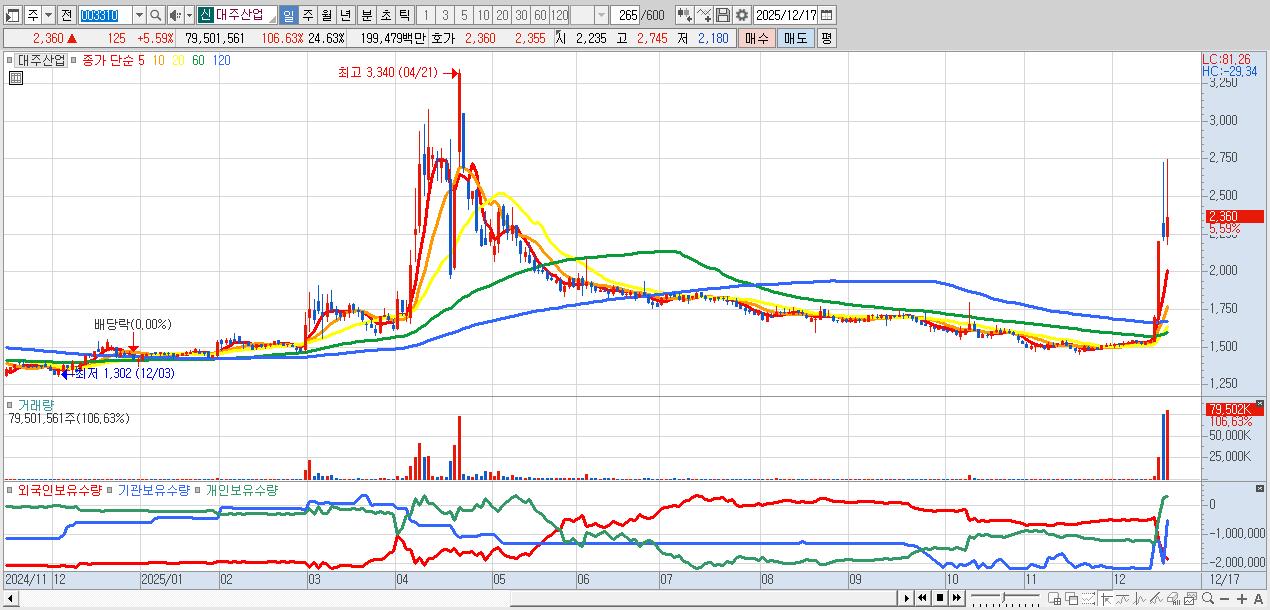The height and width of the screenshot is (610, 1270).
Task: Select the 년 yearly period button
Action: pyautogui.click(x=345, y=15)
